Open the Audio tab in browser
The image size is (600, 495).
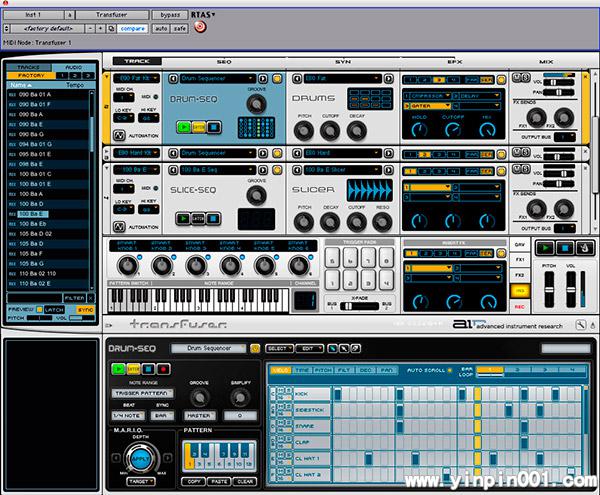coord(73,66)
